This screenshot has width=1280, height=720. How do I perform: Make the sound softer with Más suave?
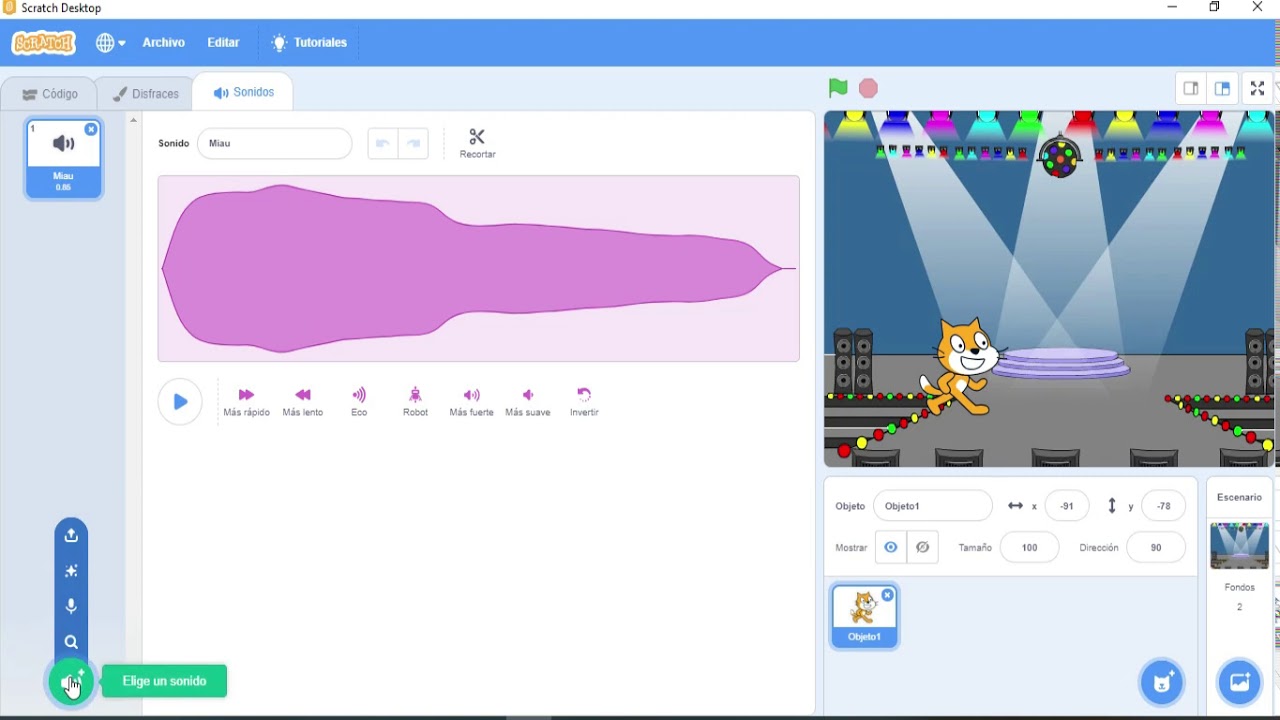pos(528,401)
